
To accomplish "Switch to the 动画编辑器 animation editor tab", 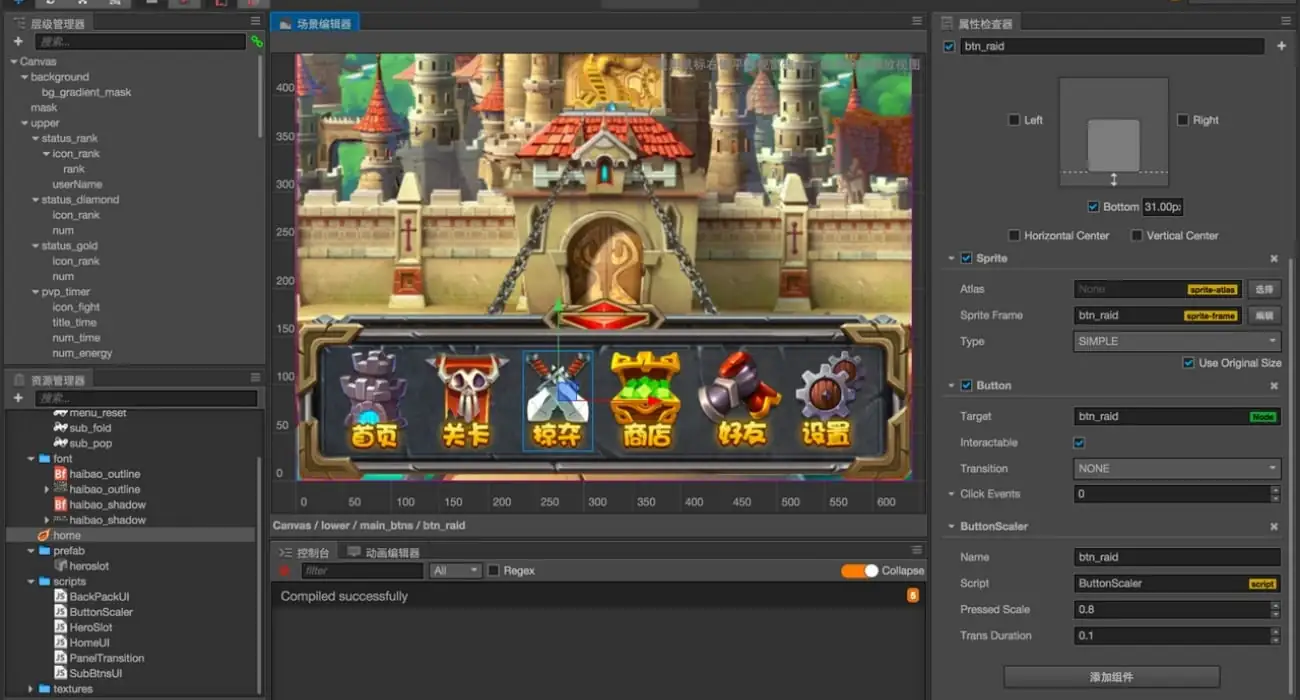I will (383, 552).
